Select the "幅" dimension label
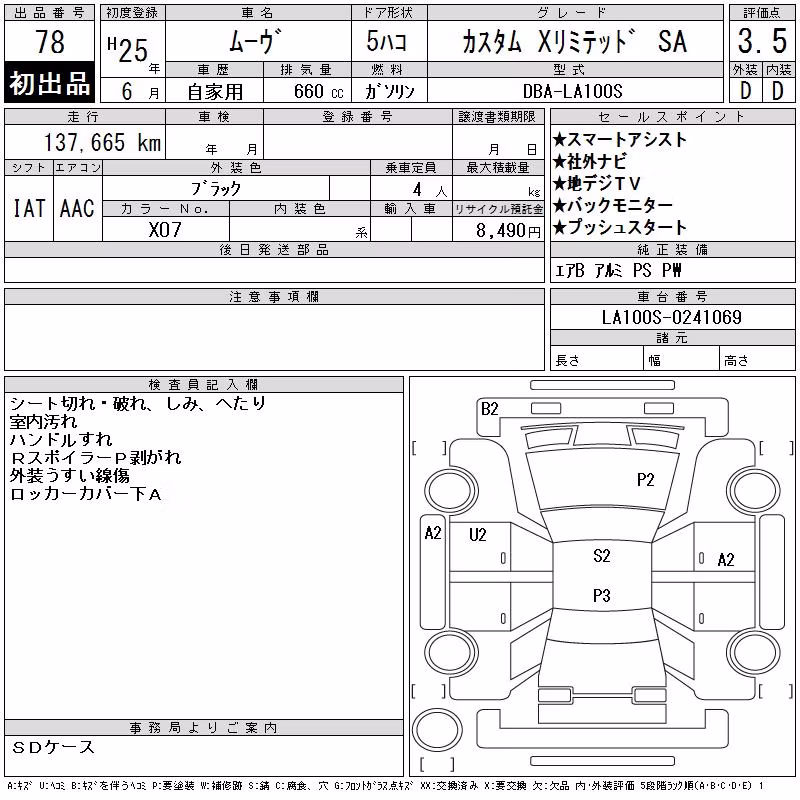Viewport: 800px width, 800px height. point(654,361)
